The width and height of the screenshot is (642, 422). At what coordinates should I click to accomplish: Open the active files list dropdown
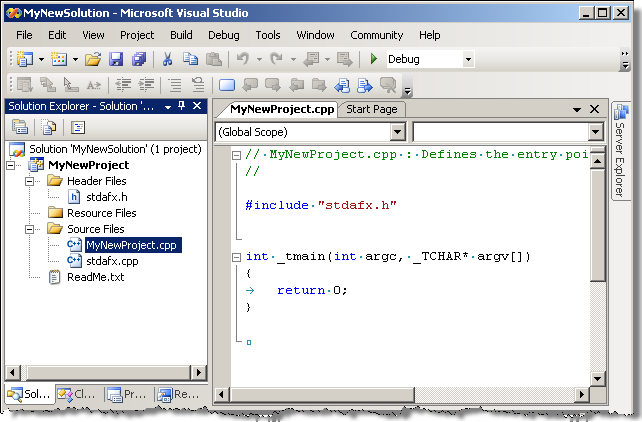577,109
